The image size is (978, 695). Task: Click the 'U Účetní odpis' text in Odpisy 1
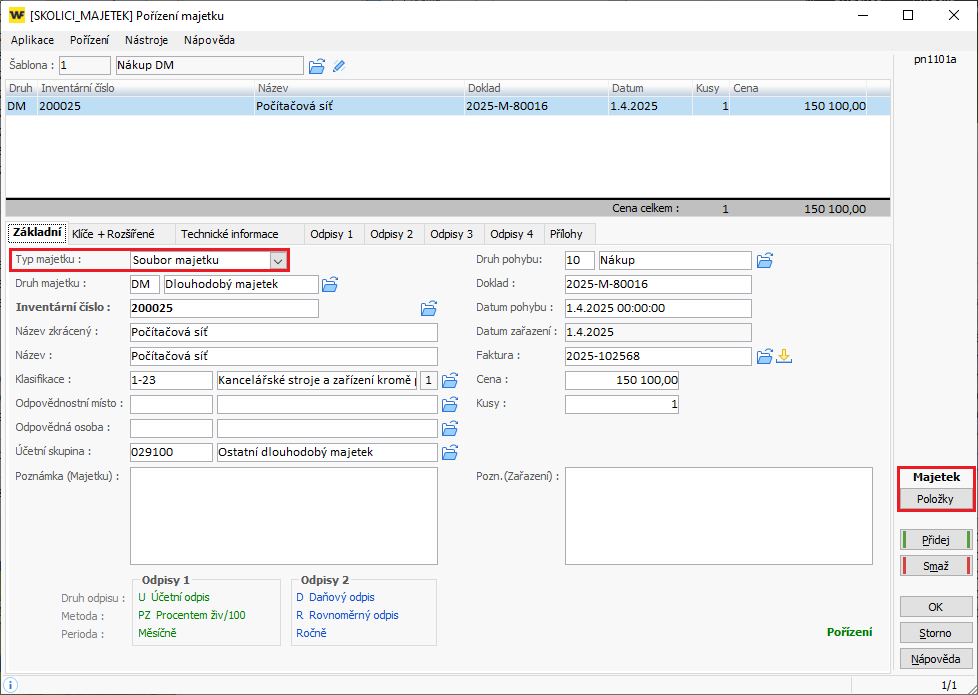point(174,597)
